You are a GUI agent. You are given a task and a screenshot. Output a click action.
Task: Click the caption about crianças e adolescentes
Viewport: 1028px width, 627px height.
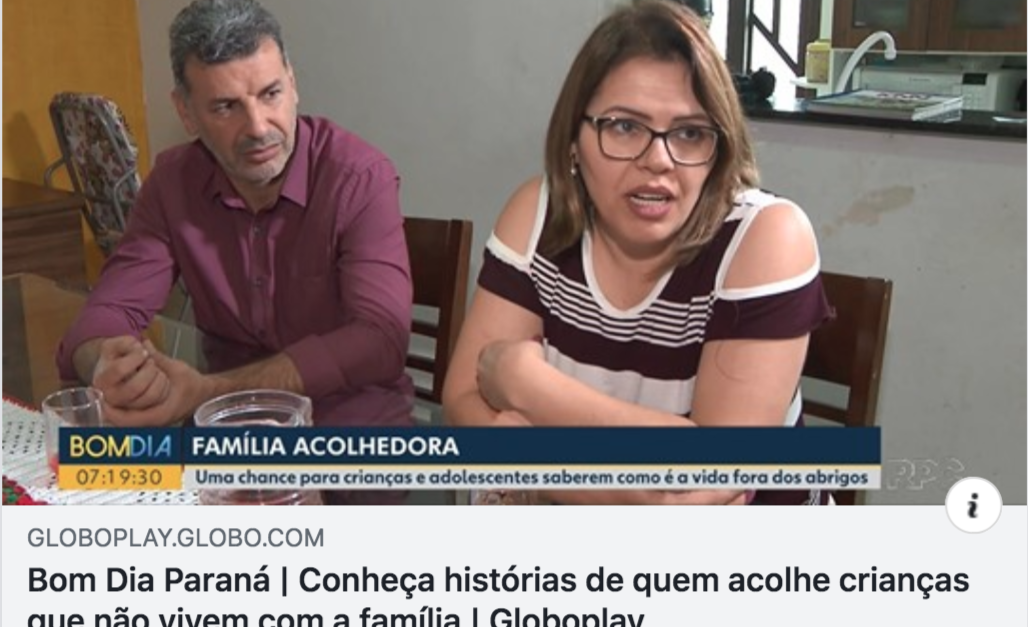click(x=531, y=477)
